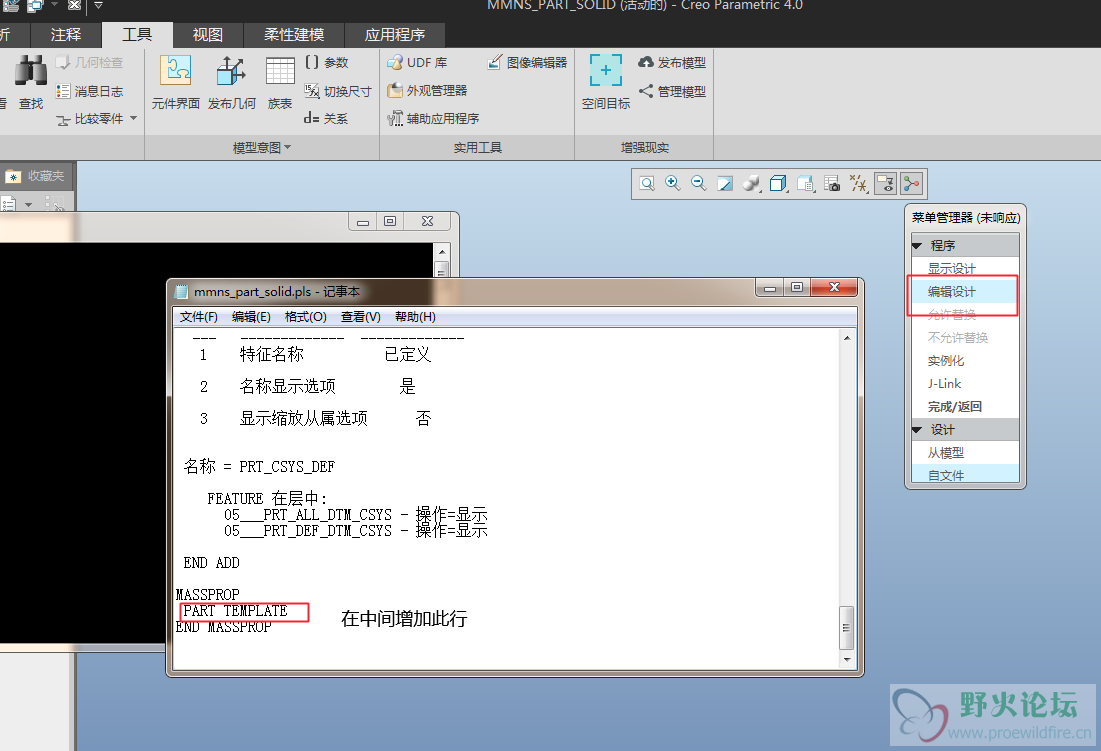Click the Zoom In magnifier icon
The width and height of the screenshot is (1101, 751).
(673, 184)
